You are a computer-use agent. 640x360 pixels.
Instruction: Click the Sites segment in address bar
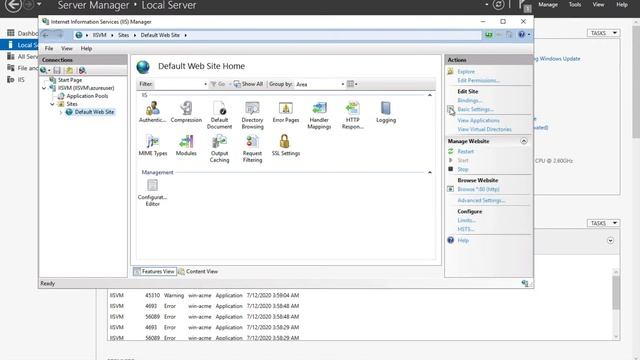(123, 35)
